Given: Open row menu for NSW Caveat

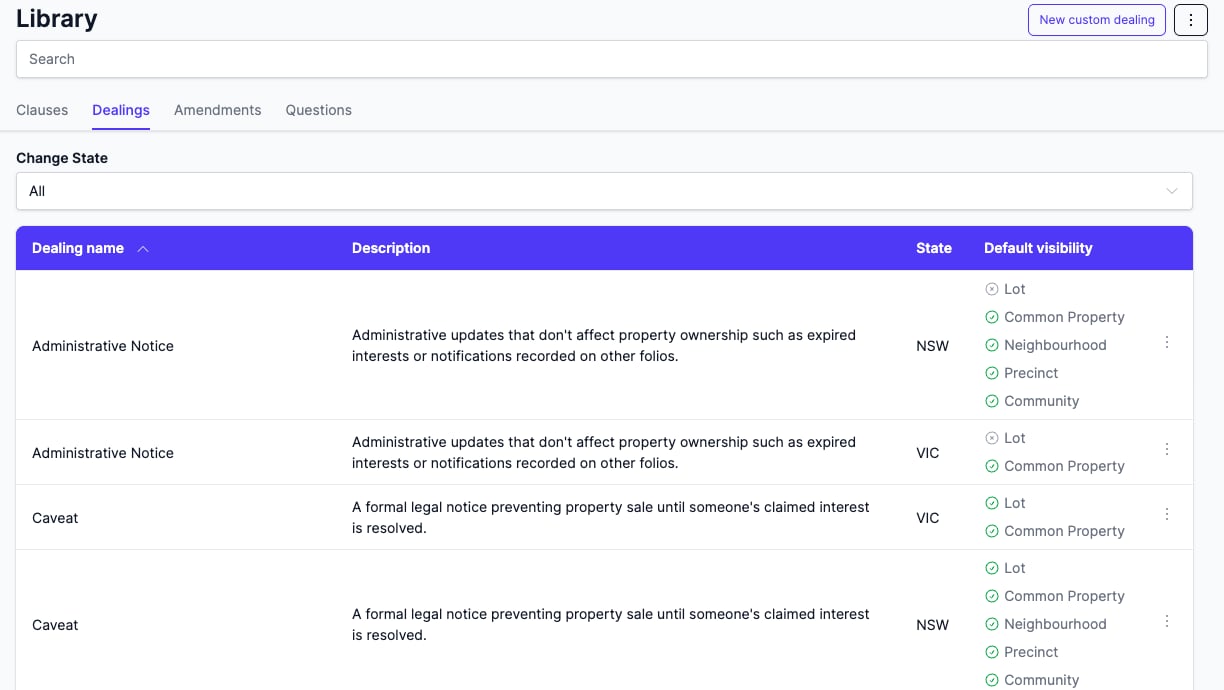Looking at the screenshot, I should pyautogui.click(x=1167, y=621).
